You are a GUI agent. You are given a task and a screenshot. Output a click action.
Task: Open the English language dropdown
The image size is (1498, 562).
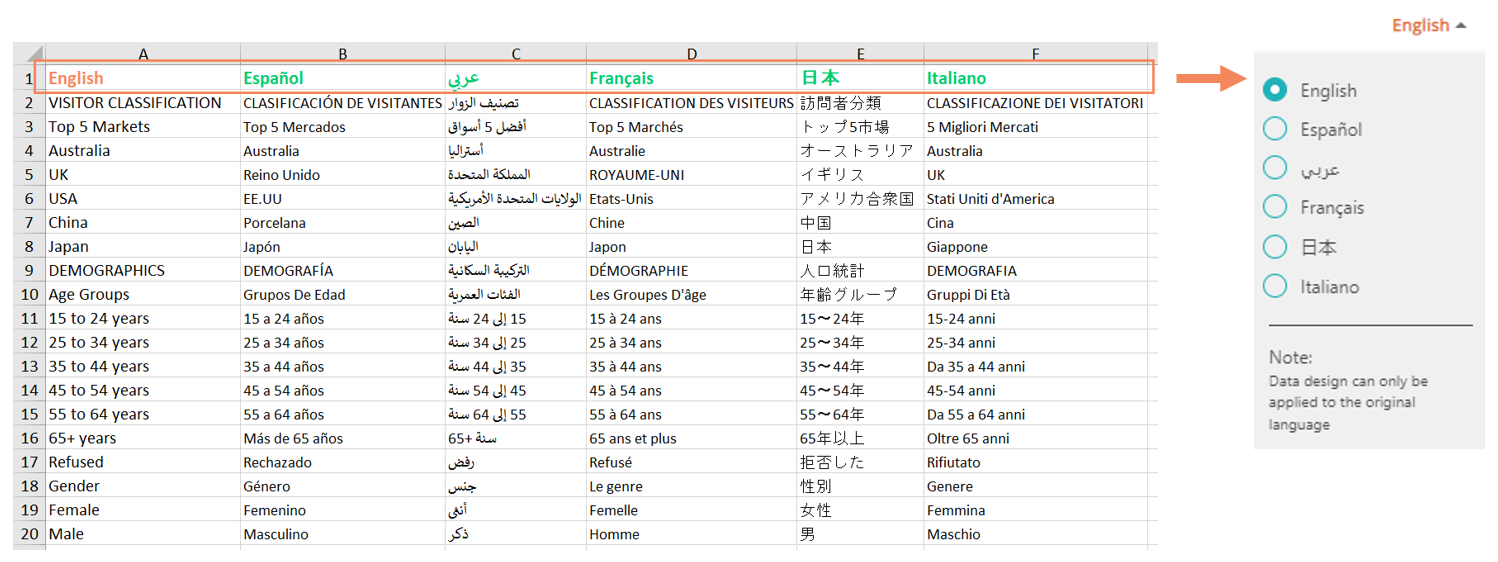click(1428, 26)
